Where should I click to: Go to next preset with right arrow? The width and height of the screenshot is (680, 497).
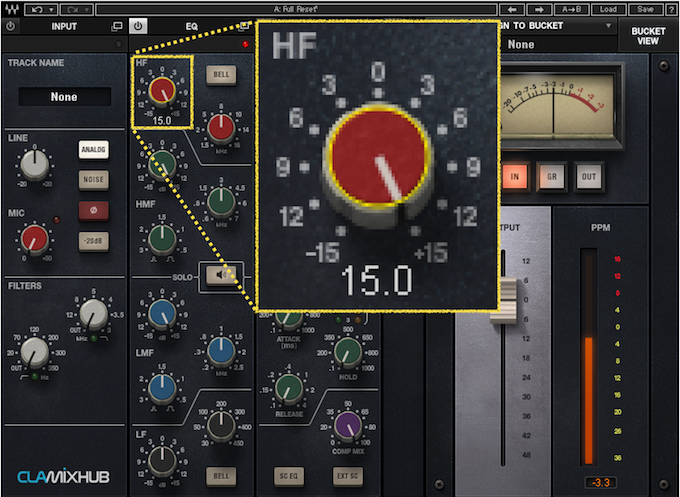point(539,9)
